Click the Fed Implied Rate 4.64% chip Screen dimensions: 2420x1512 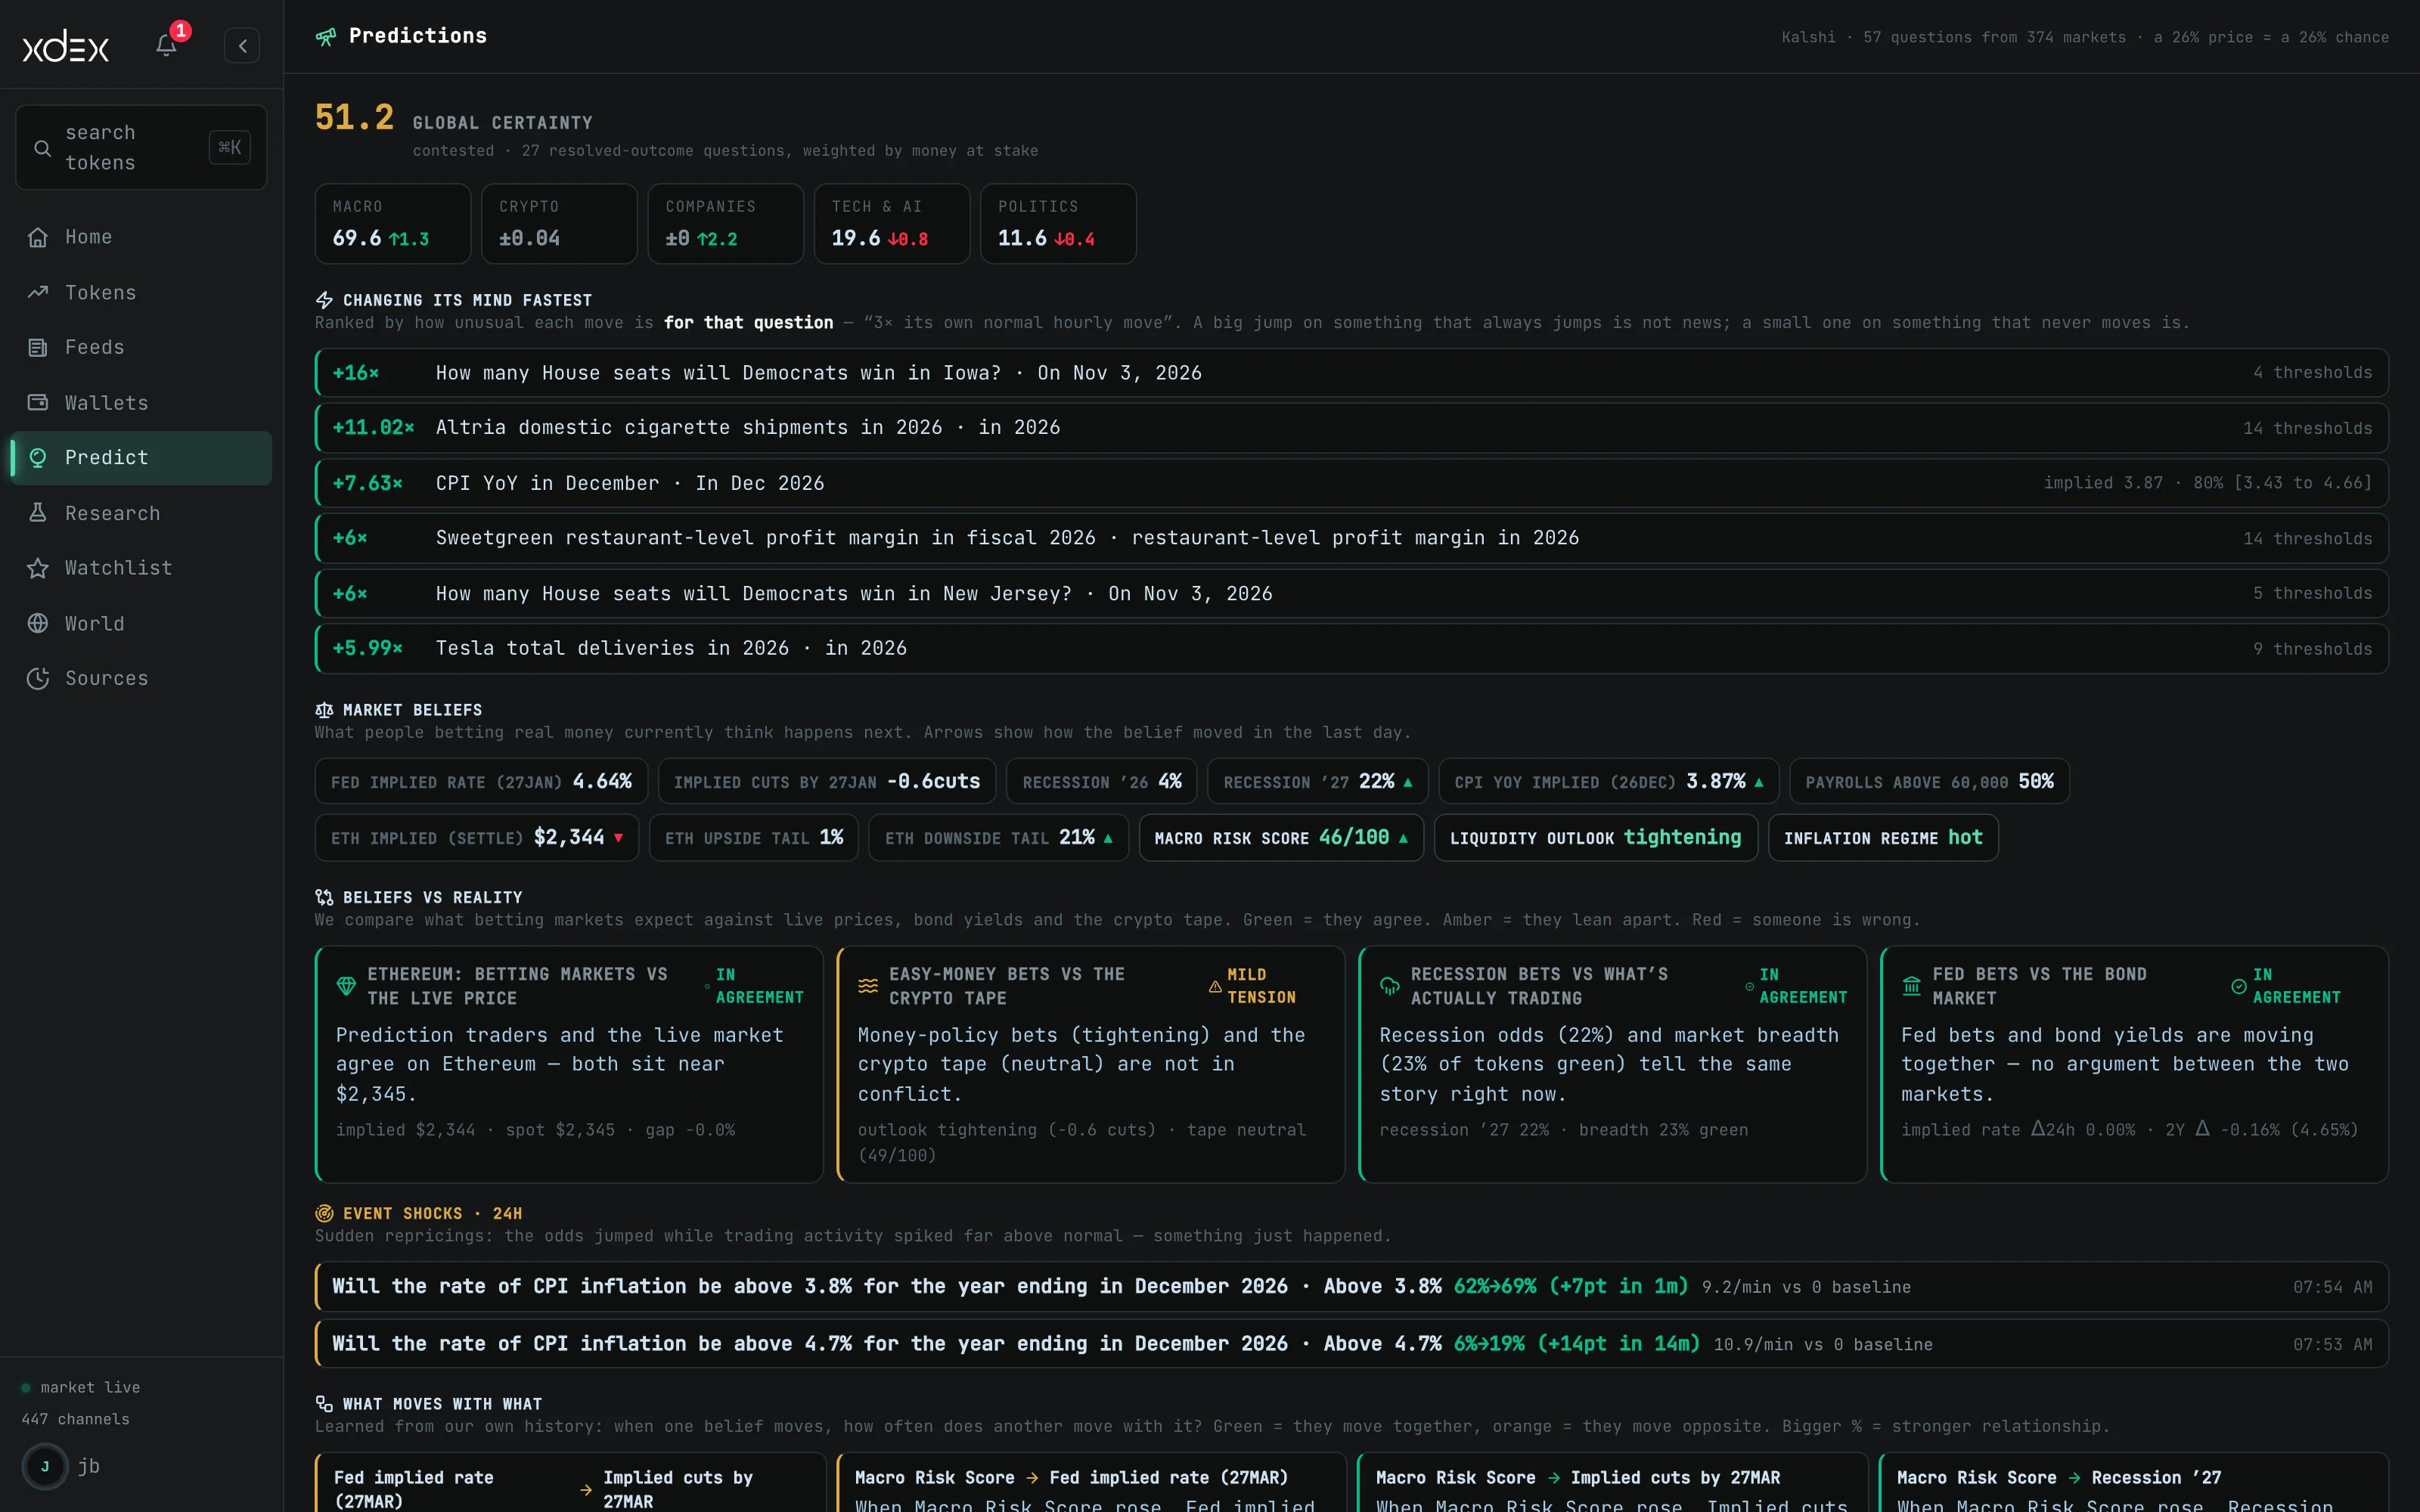pyautogui.click(x=481, y=781)
